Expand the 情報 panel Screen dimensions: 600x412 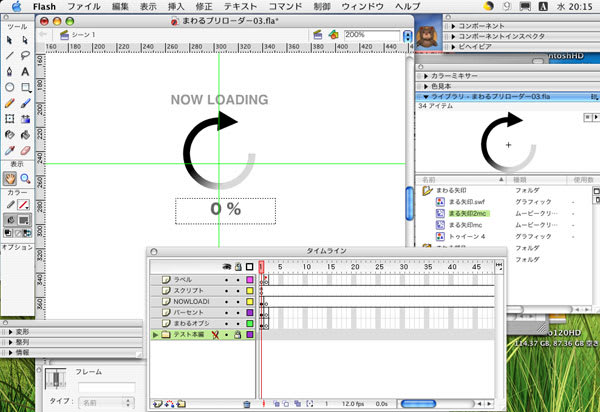[x=11, y=352]
